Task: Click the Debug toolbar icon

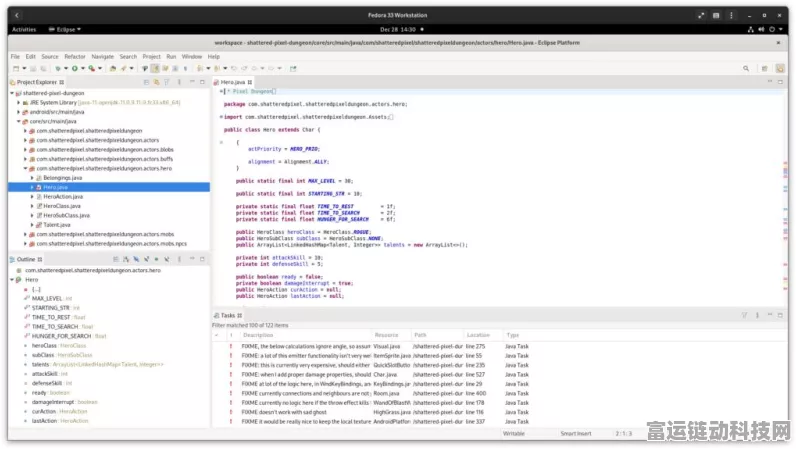Action: click(x=58, y=69)
